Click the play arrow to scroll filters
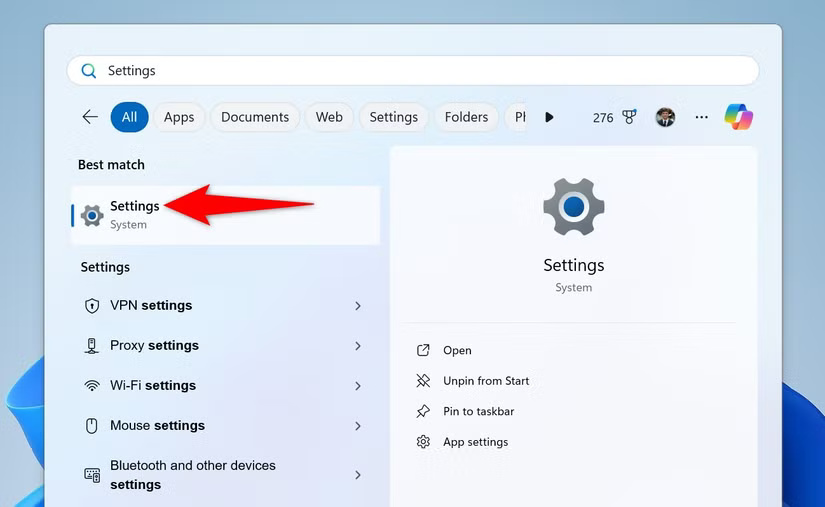This screenshot has height=507, width=825. point(549,117)
